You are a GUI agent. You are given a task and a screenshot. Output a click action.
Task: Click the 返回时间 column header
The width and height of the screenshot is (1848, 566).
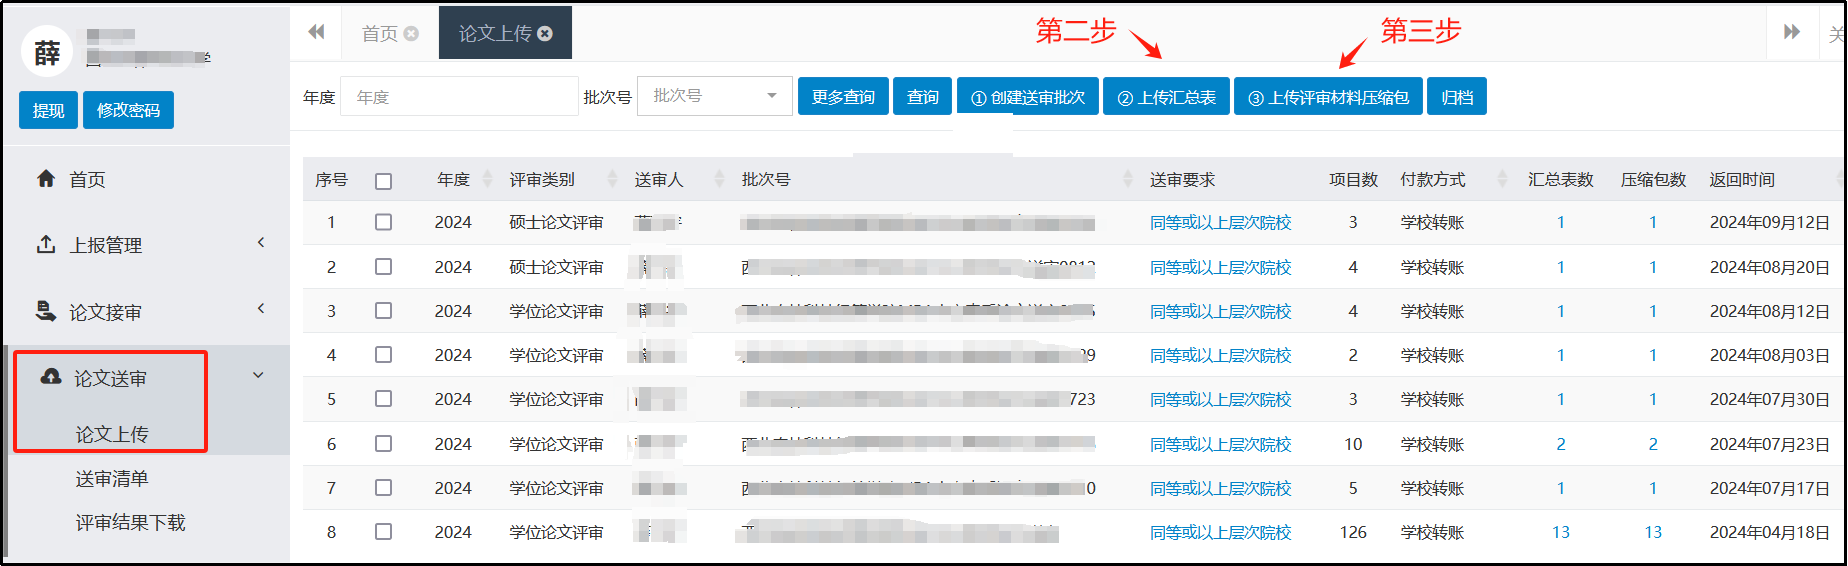(1742, 180)
